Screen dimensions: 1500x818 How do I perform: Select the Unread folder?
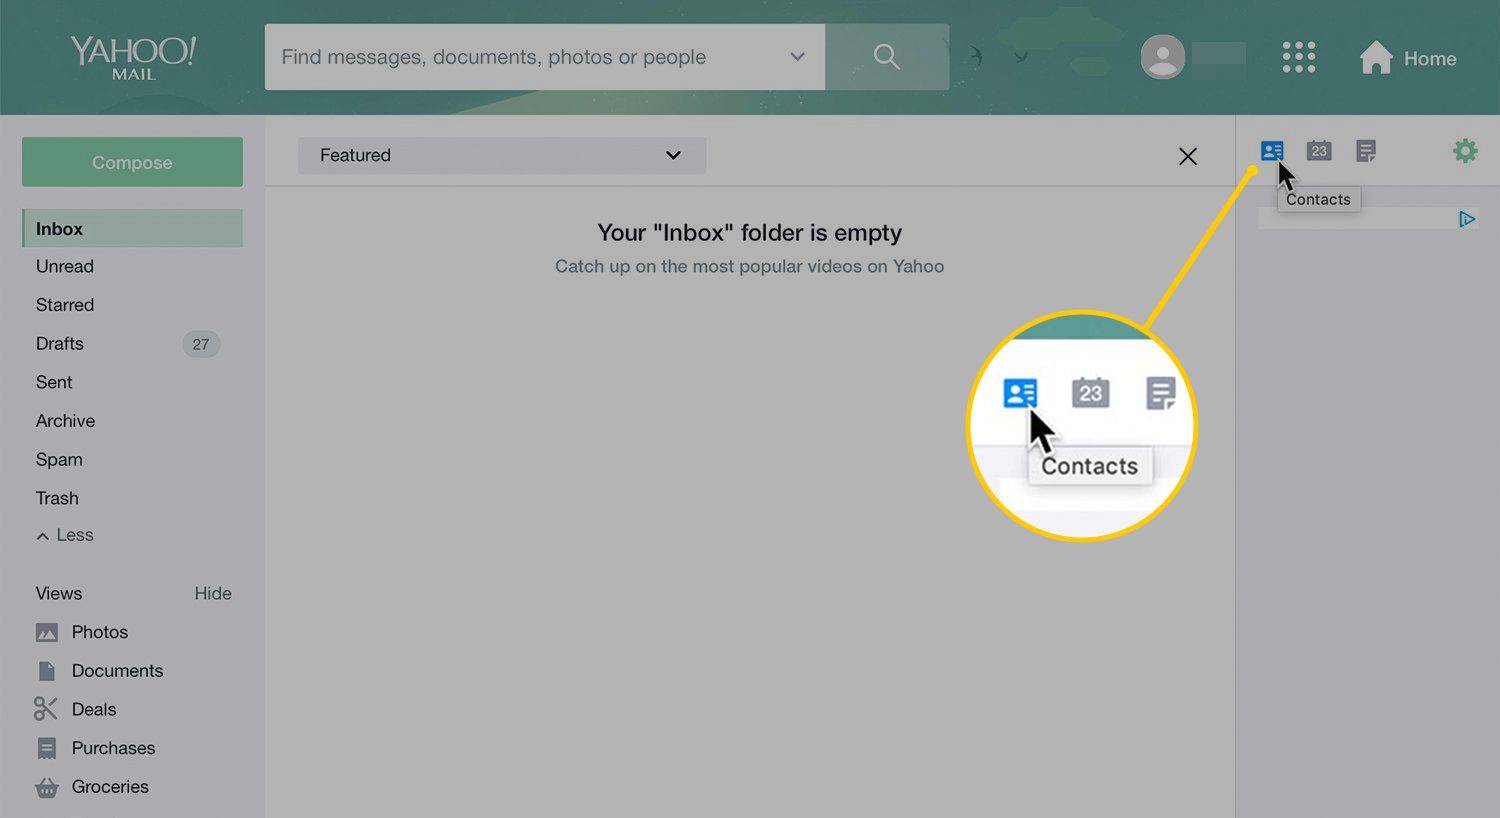[65, 267]
